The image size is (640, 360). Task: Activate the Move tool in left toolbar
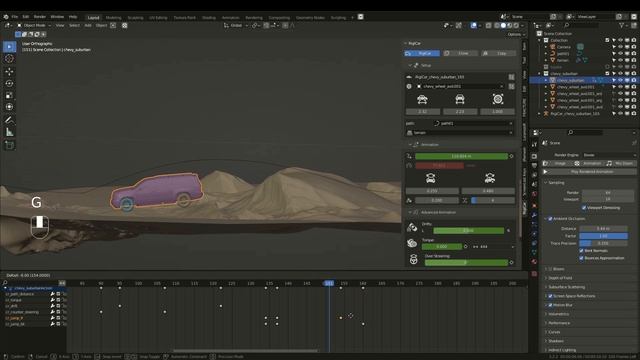(x=9, y=72)
